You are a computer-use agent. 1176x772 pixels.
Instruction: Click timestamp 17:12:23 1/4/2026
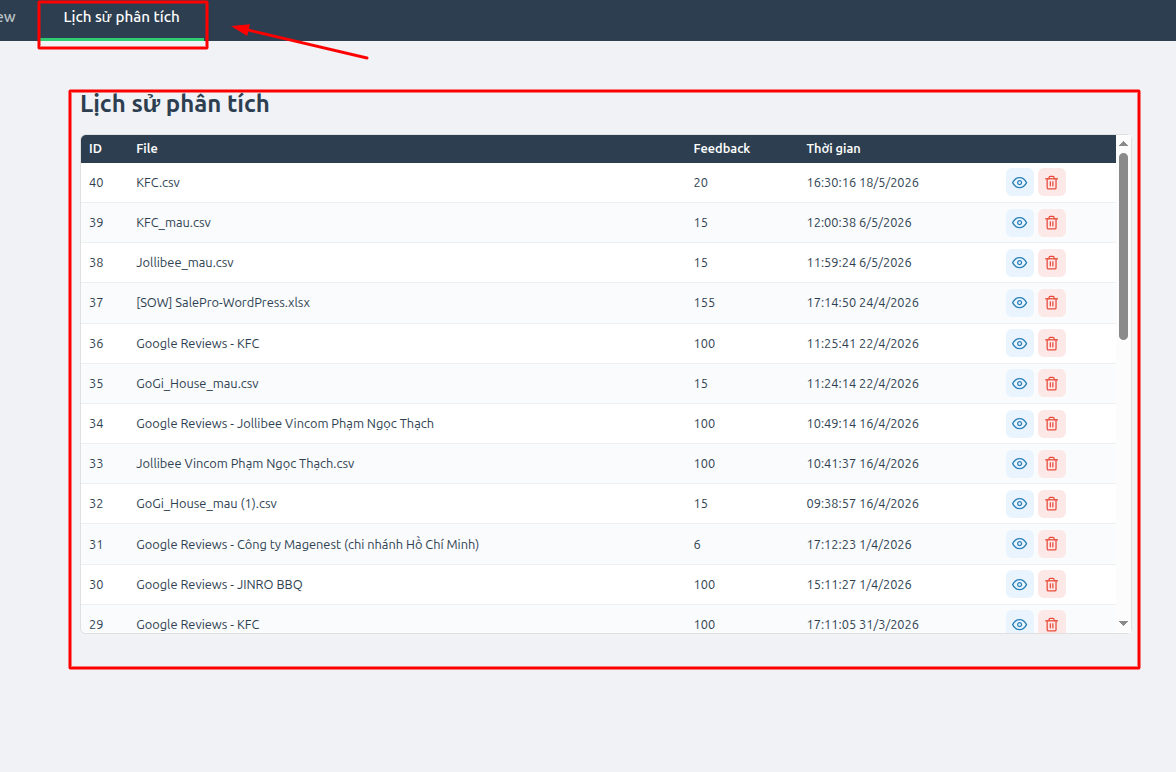pos(859,545)
